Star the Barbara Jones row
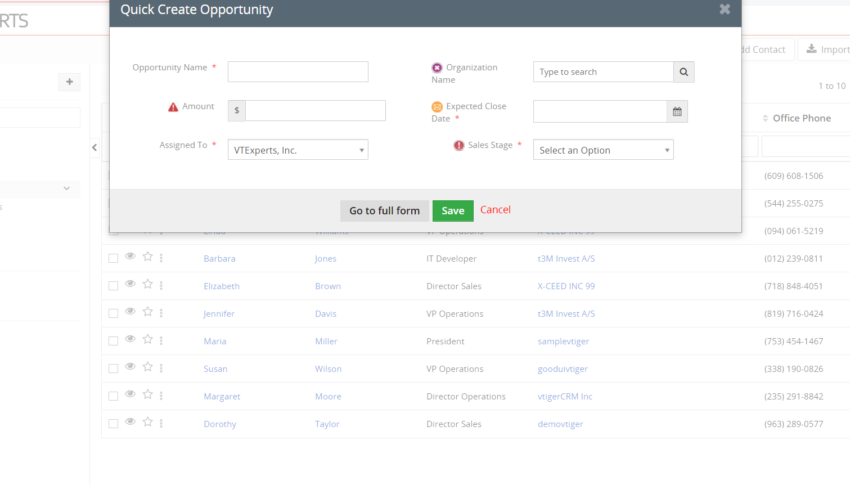The image size is (850, 485). [147, 257]
